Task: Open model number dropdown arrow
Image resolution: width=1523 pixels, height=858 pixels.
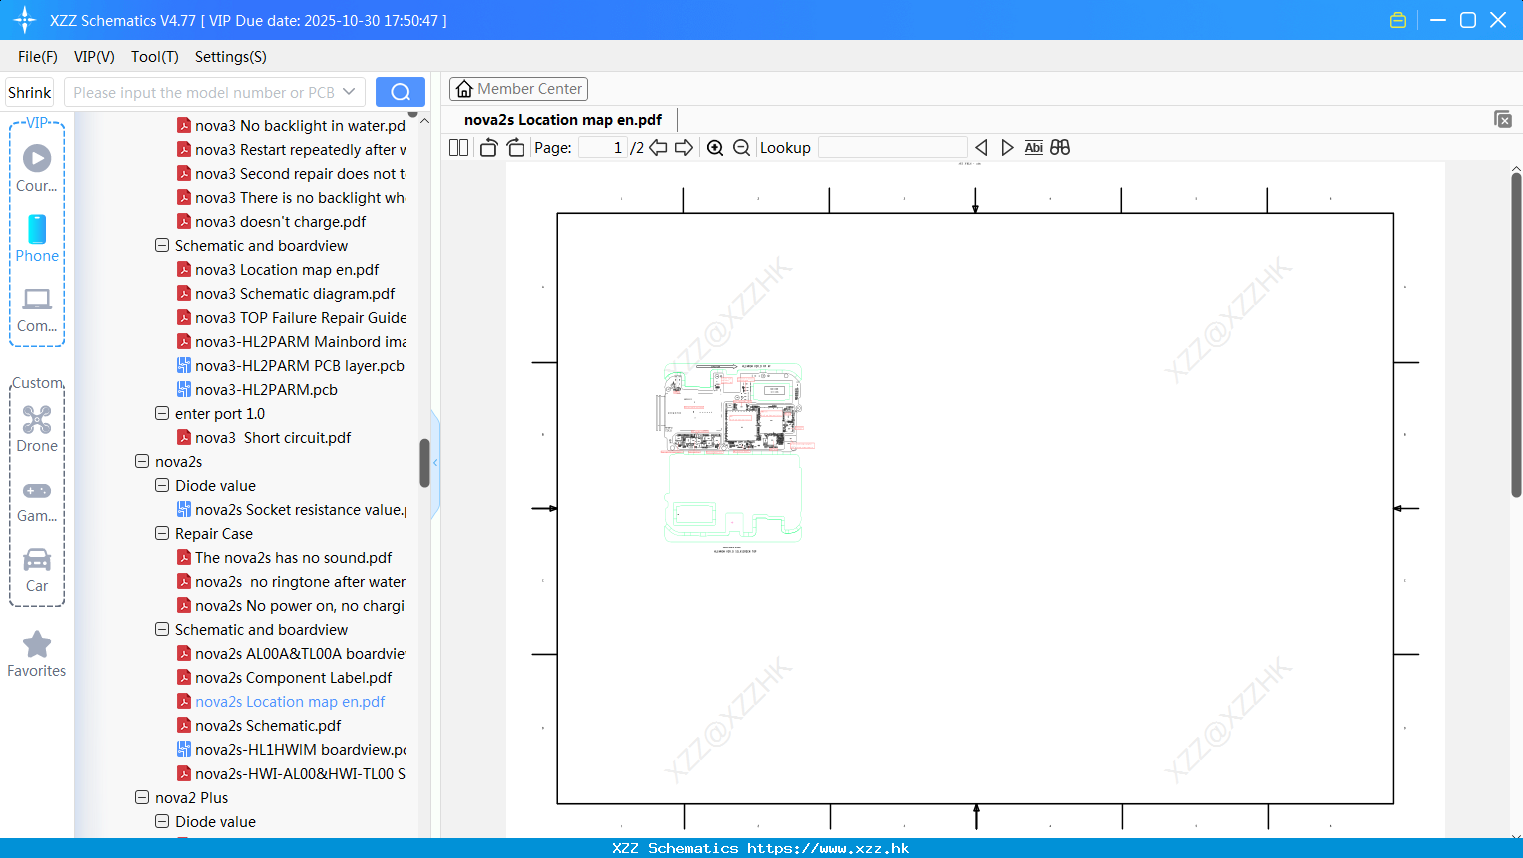Action: coord(349,92)
